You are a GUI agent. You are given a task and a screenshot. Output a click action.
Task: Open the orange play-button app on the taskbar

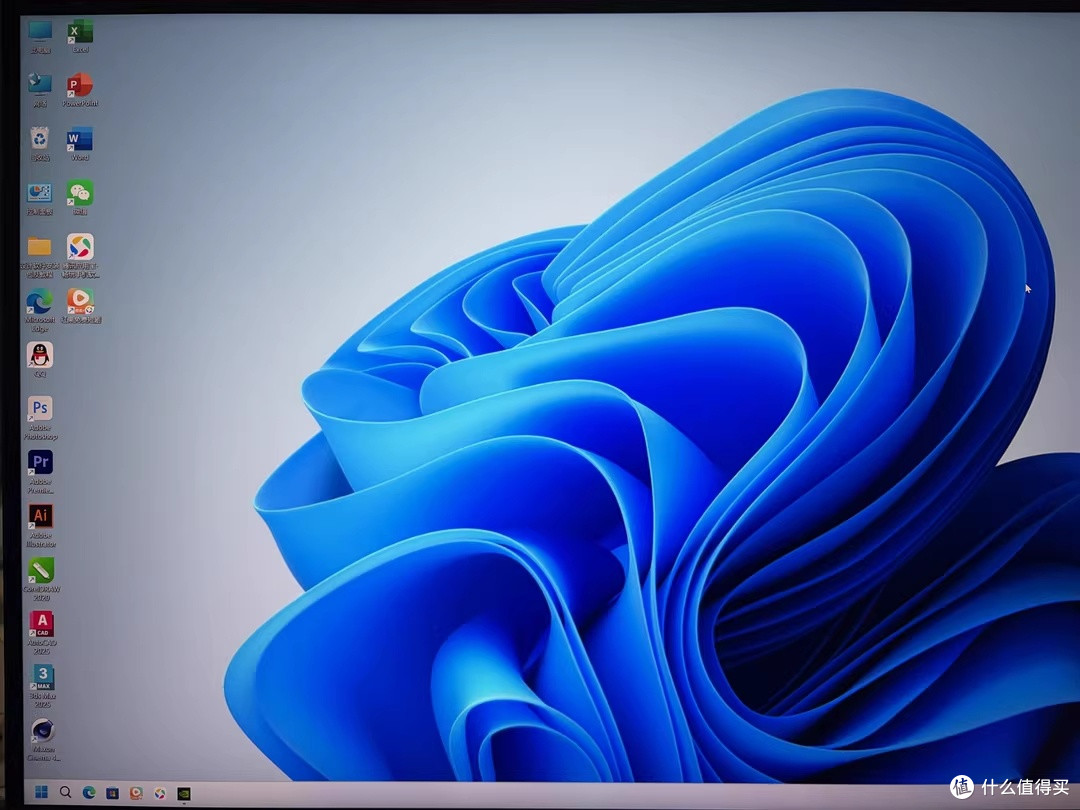pyautogui.click(x=136, y=793)
